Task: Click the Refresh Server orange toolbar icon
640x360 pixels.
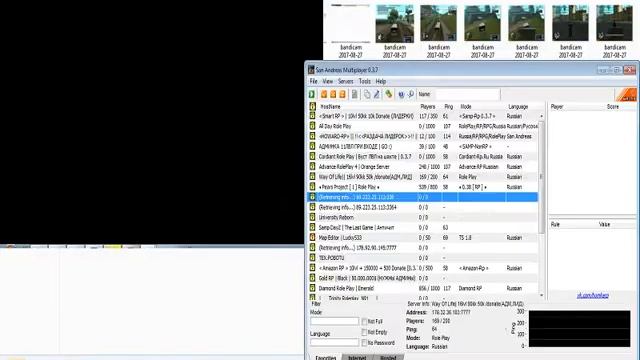Action: (x=342, y=94)
